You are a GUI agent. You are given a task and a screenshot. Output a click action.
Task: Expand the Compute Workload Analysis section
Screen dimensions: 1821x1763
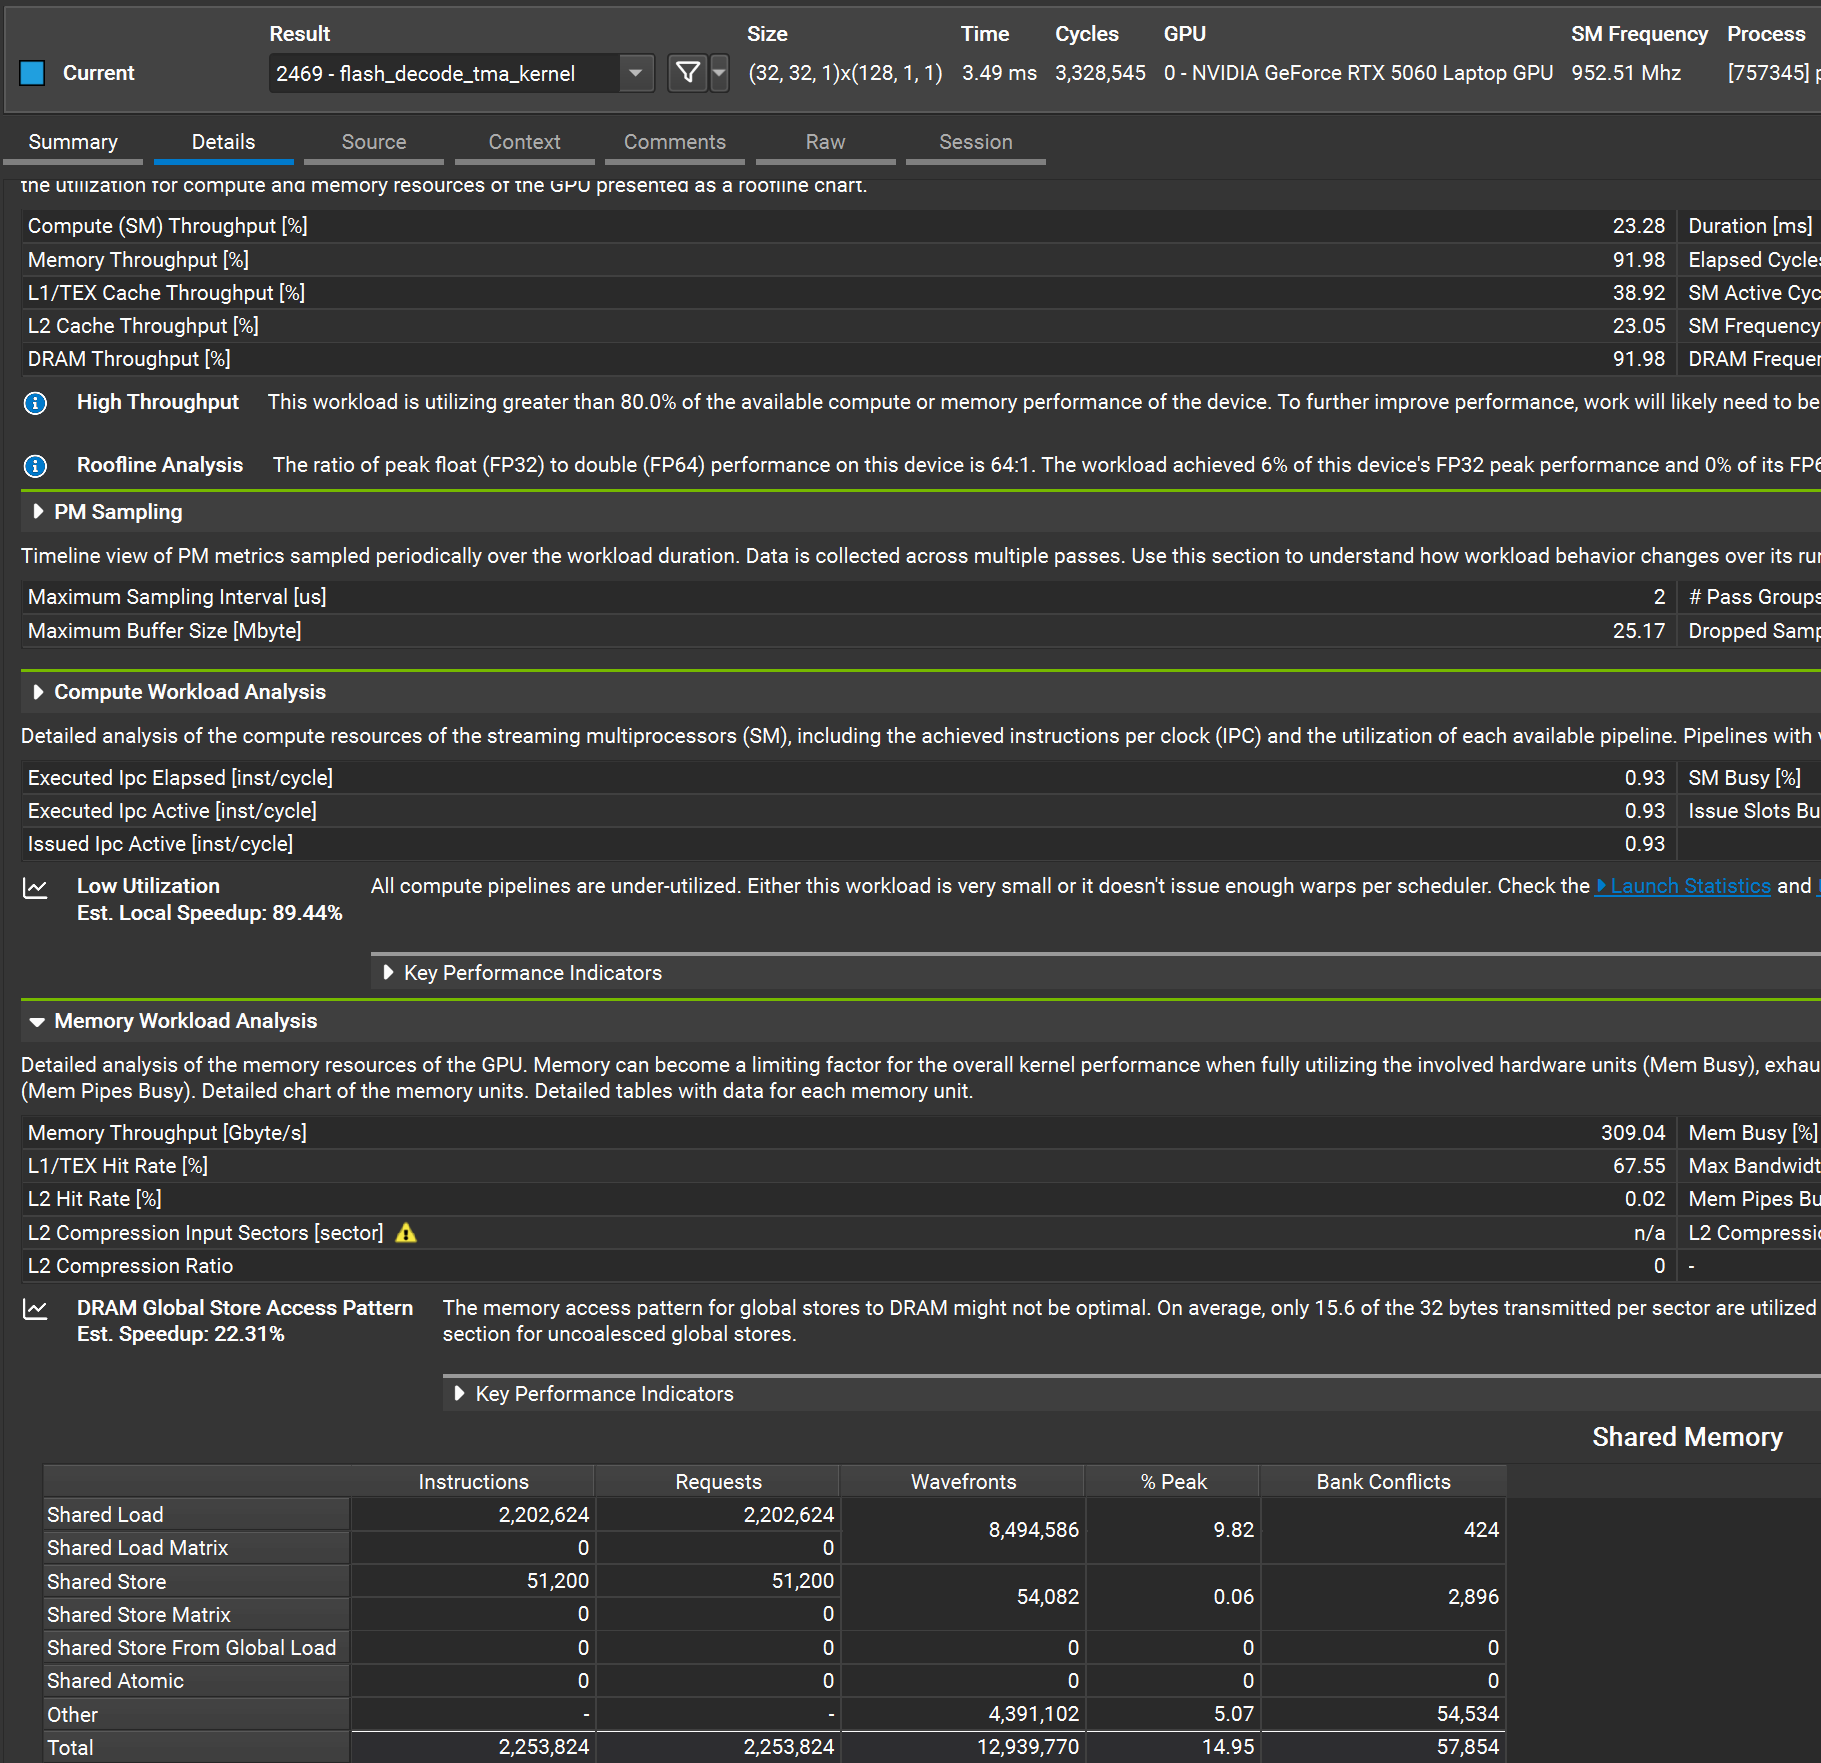click(38, 692)
